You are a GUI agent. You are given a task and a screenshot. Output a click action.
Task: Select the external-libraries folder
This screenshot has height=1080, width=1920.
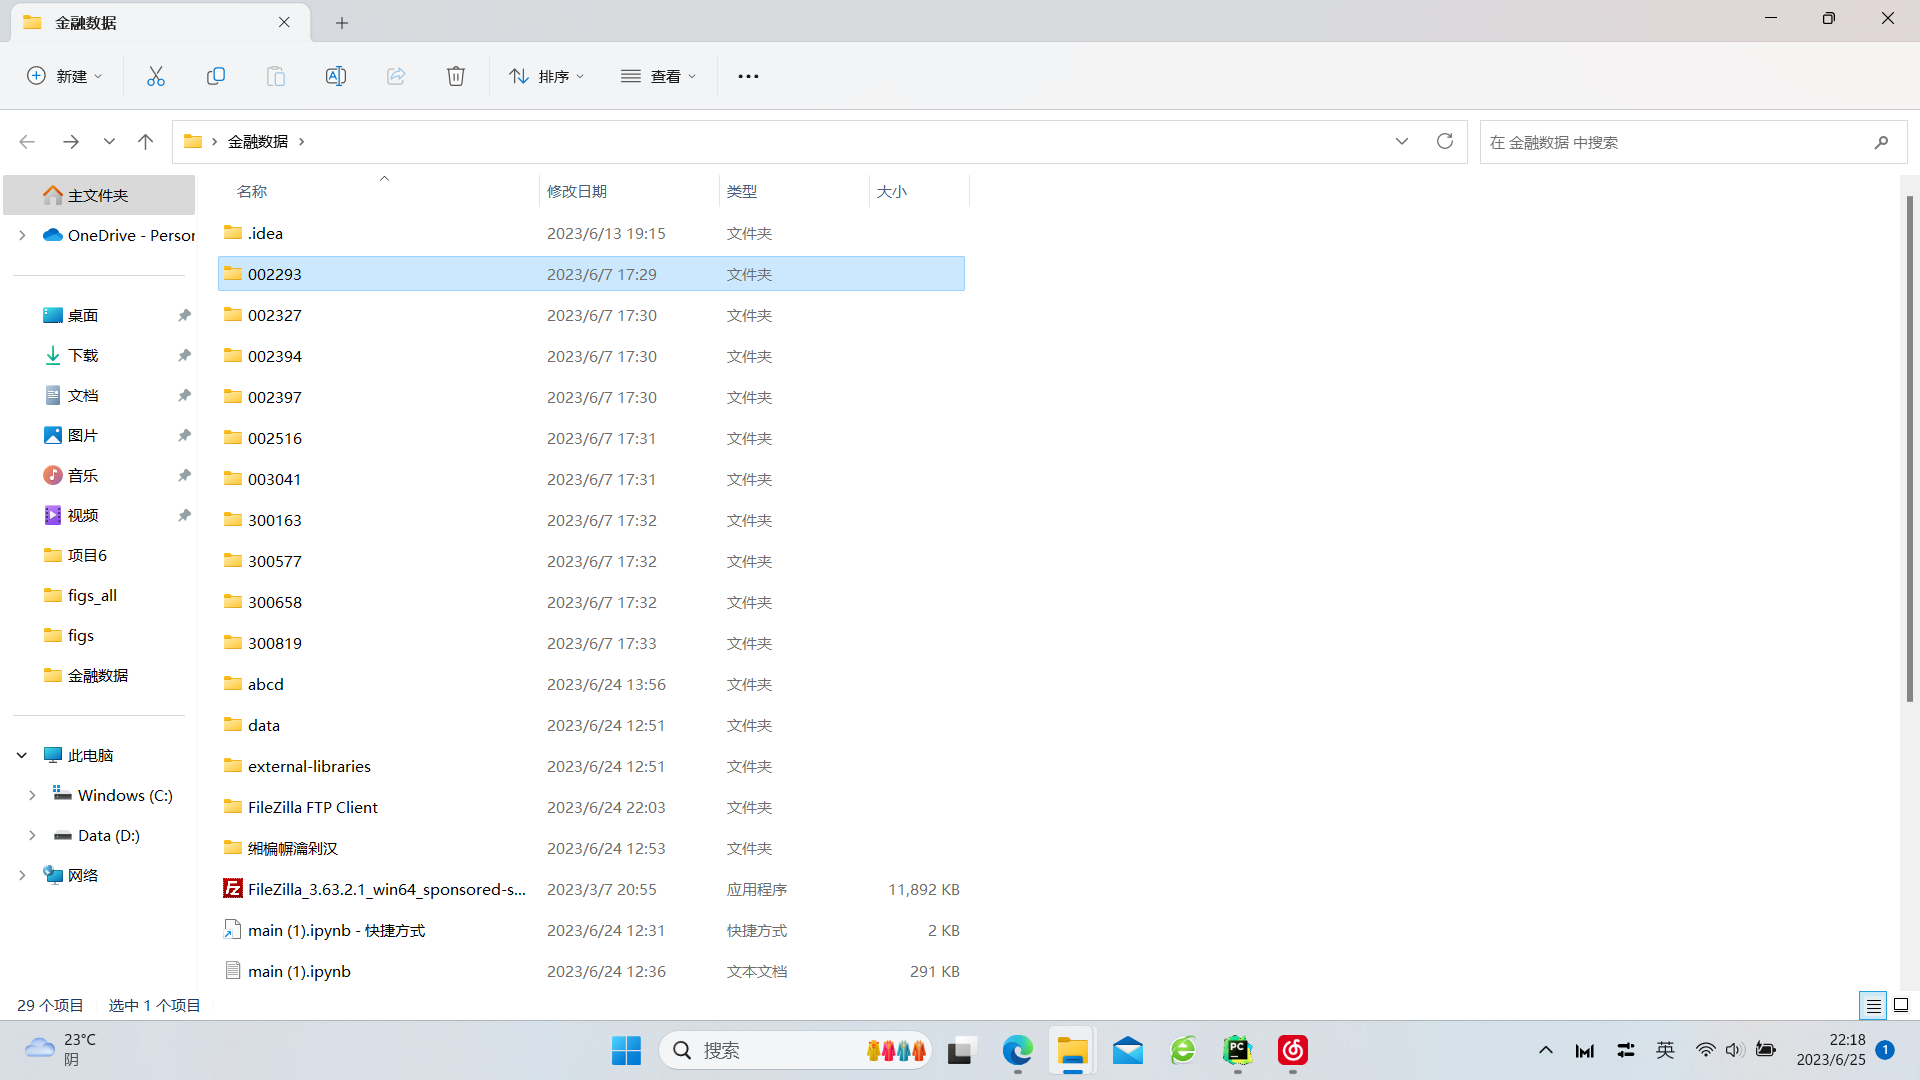pyautogui.click(x=591, y=766)
